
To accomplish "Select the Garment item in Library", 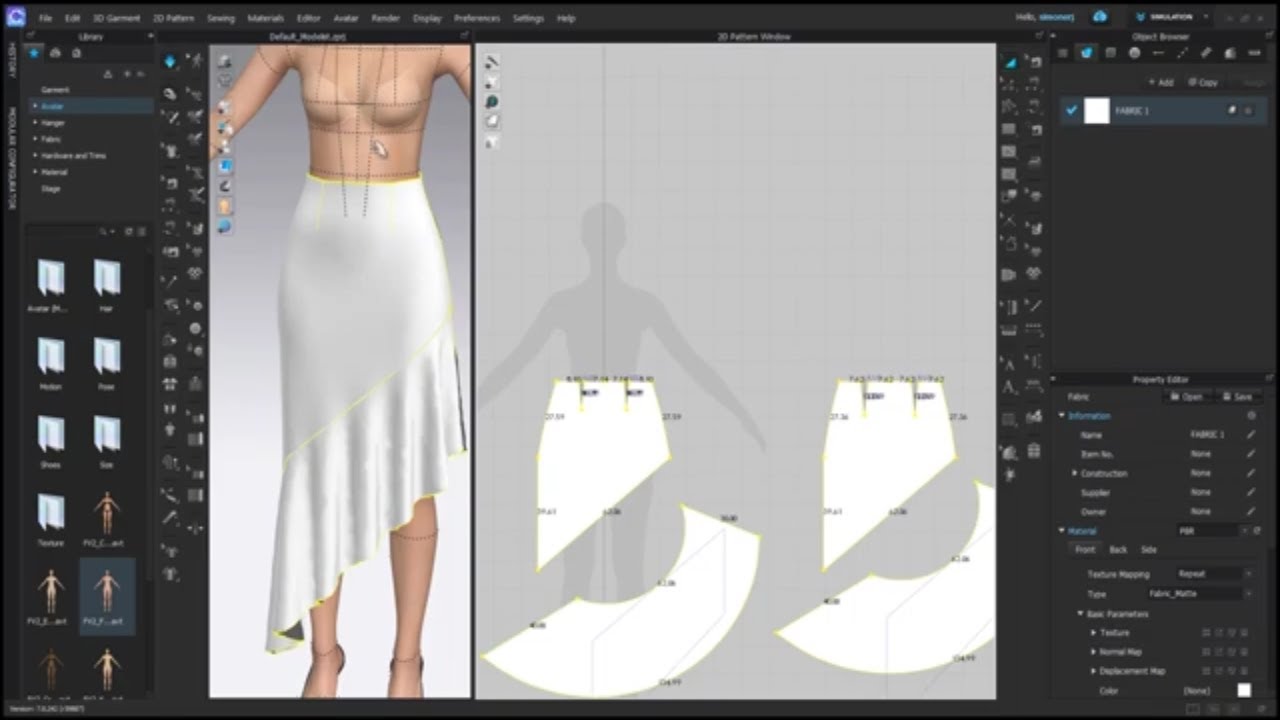I will [x=55, y=90].
